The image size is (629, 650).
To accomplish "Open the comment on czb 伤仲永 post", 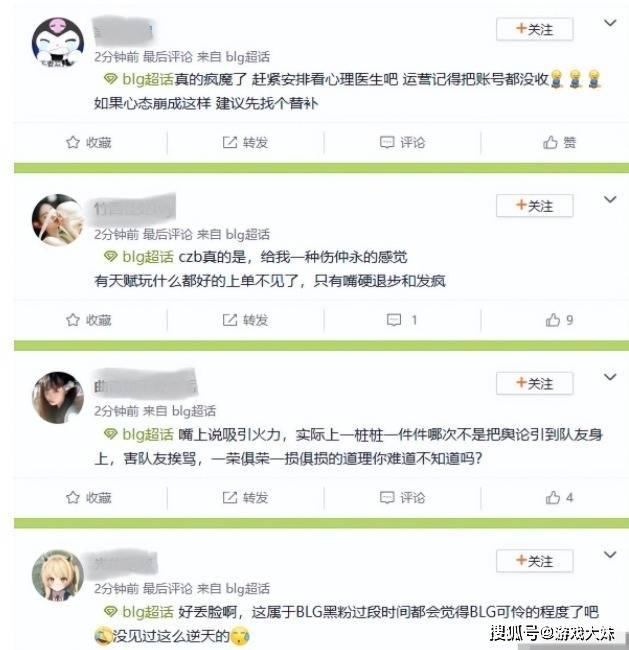I will (402, 320).
